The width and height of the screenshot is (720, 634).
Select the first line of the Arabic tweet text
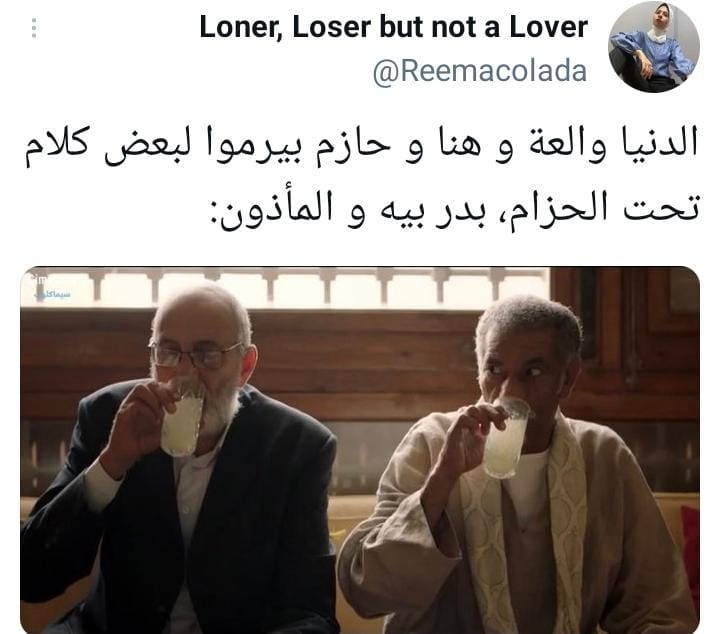pyautogui.click(x=361, y=146)
